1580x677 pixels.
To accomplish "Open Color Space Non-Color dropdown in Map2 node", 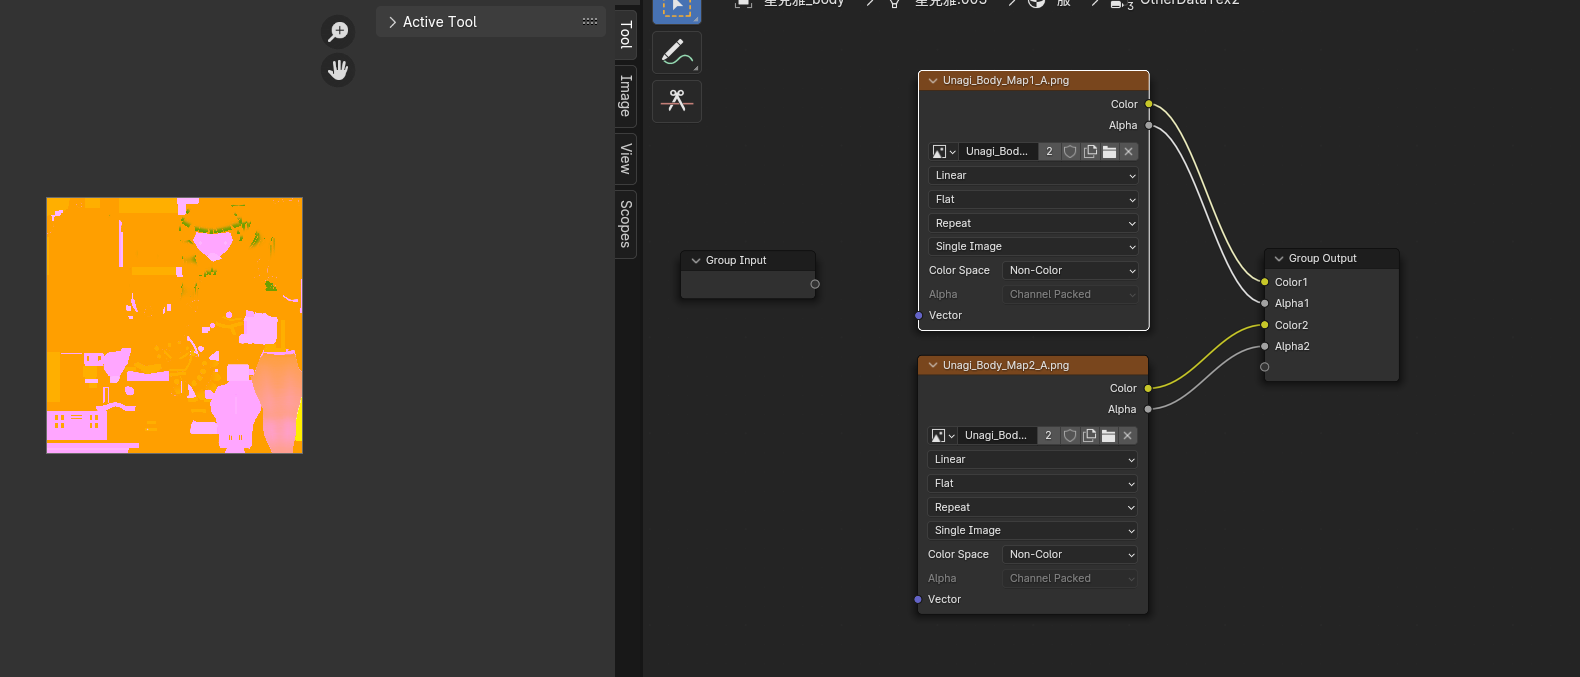I will (x=1069, y=555).
